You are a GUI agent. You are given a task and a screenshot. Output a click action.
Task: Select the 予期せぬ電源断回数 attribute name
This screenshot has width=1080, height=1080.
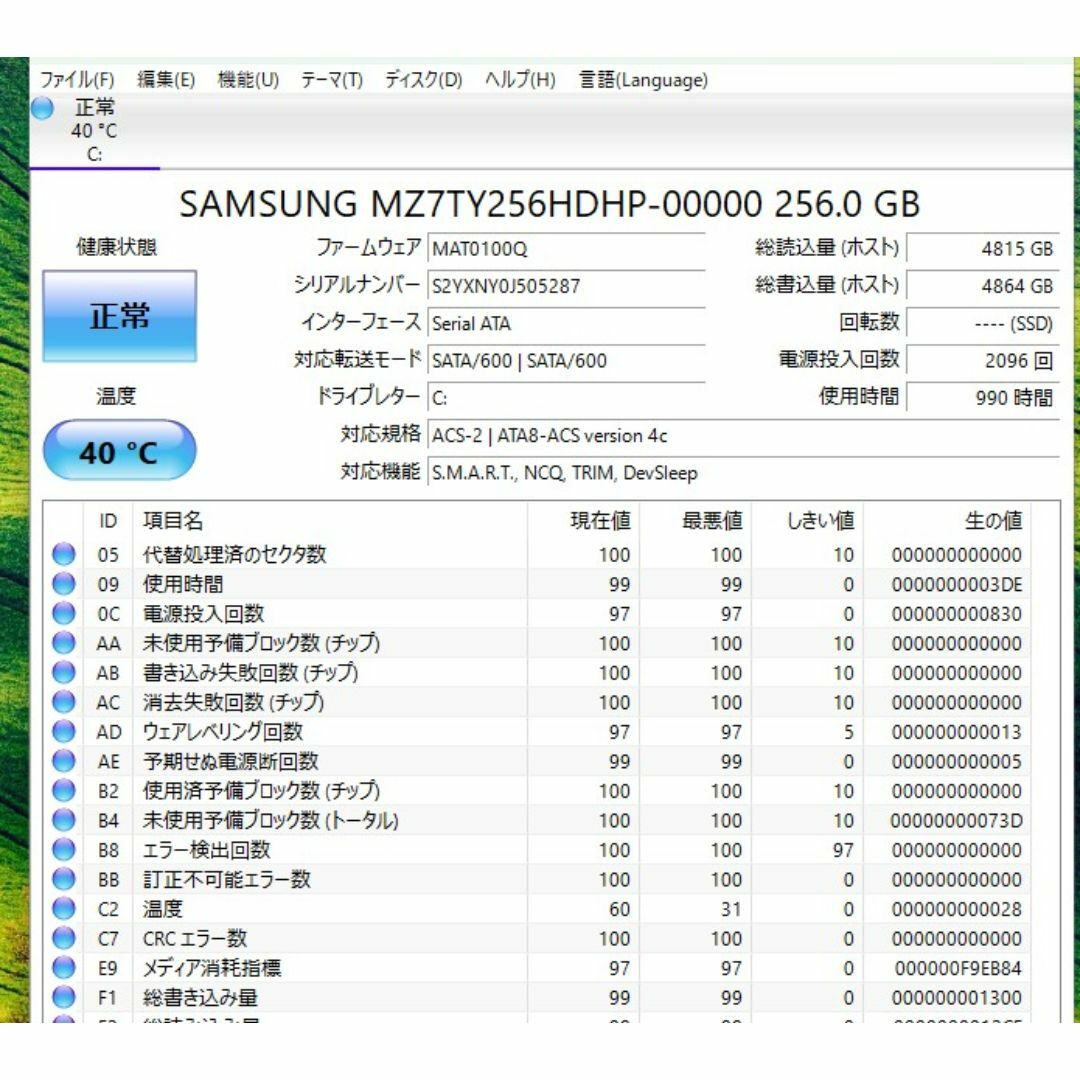(231, 761)
